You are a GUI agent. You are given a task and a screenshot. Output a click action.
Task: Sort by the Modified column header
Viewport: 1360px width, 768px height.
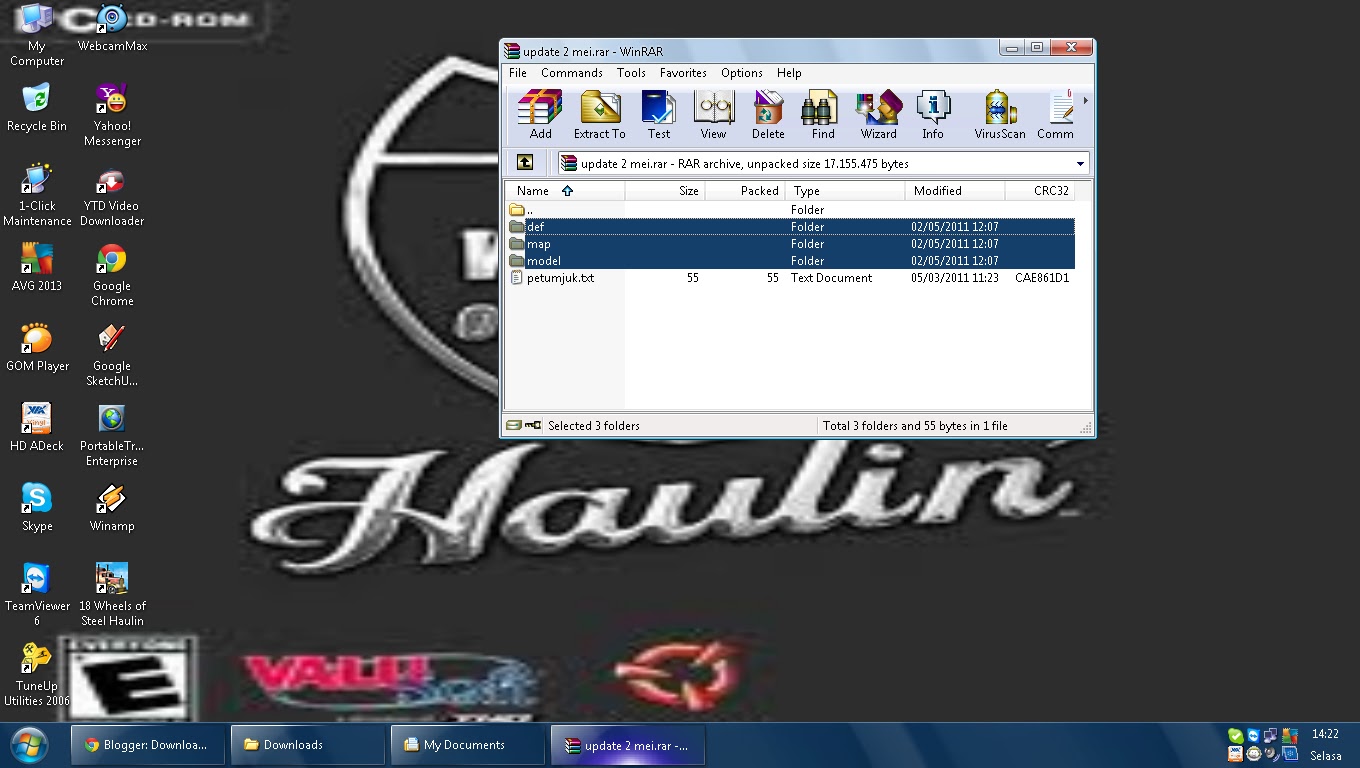tap(955, 191)
